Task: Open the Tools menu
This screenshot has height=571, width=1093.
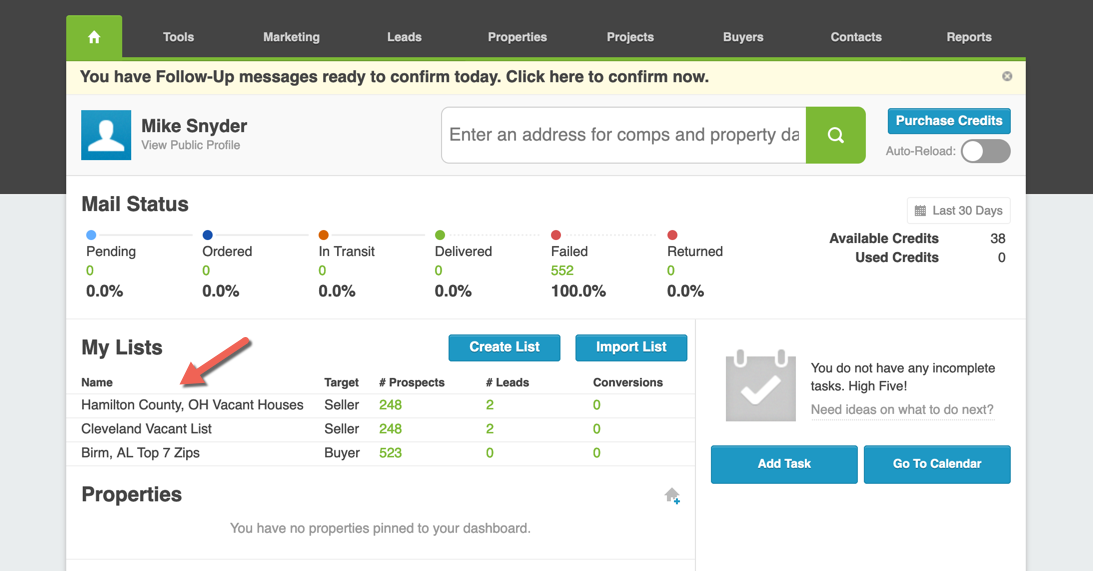Action: pyautogui.click(x=178, y=37)
